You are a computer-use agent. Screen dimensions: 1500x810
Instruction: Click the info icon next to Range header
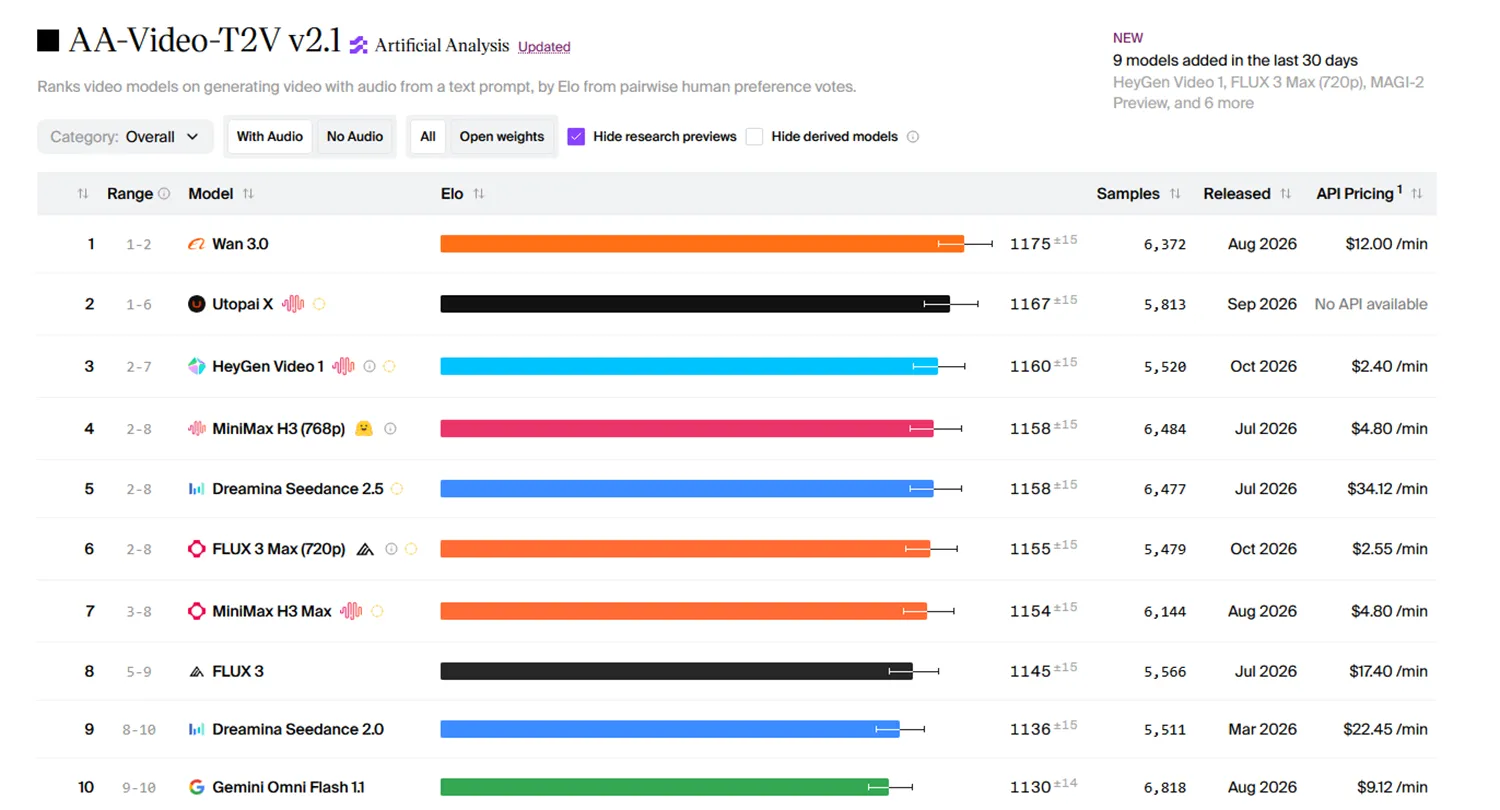click(x=164, y=194)
